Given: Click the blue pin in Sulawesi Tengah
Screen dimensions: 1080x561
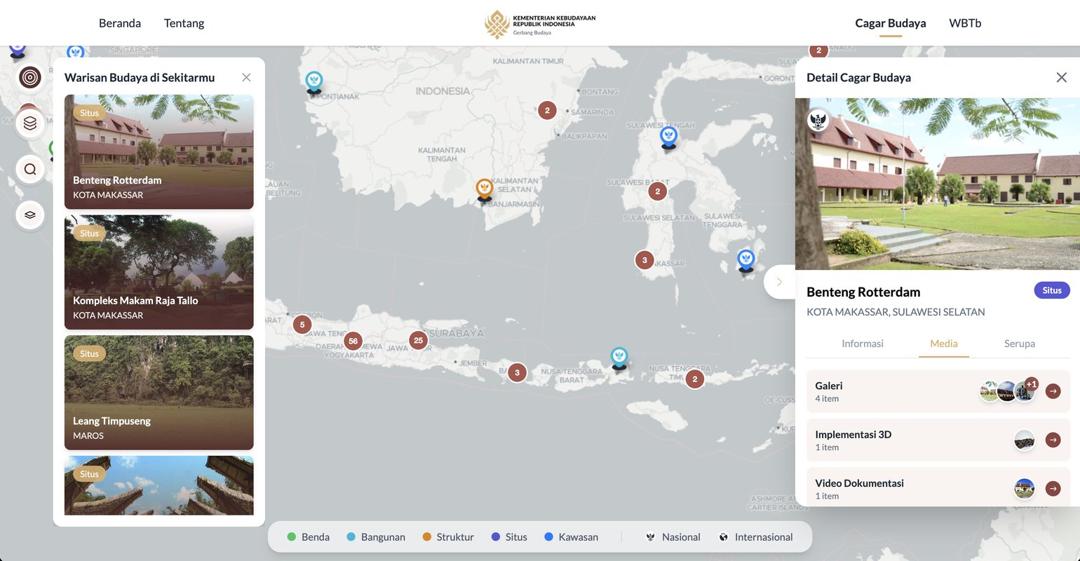Looking at the screenshot, I should [x=668, y=137].
